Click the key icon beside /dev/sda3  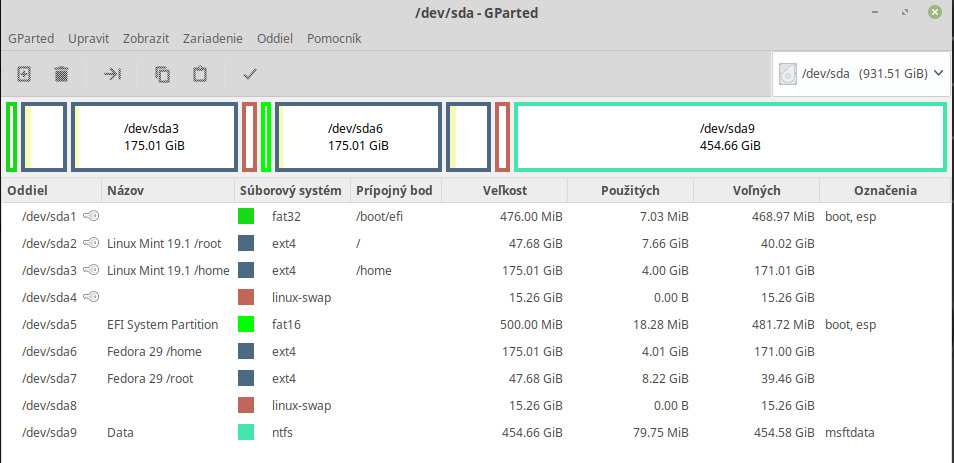click(x=91, y=270)
